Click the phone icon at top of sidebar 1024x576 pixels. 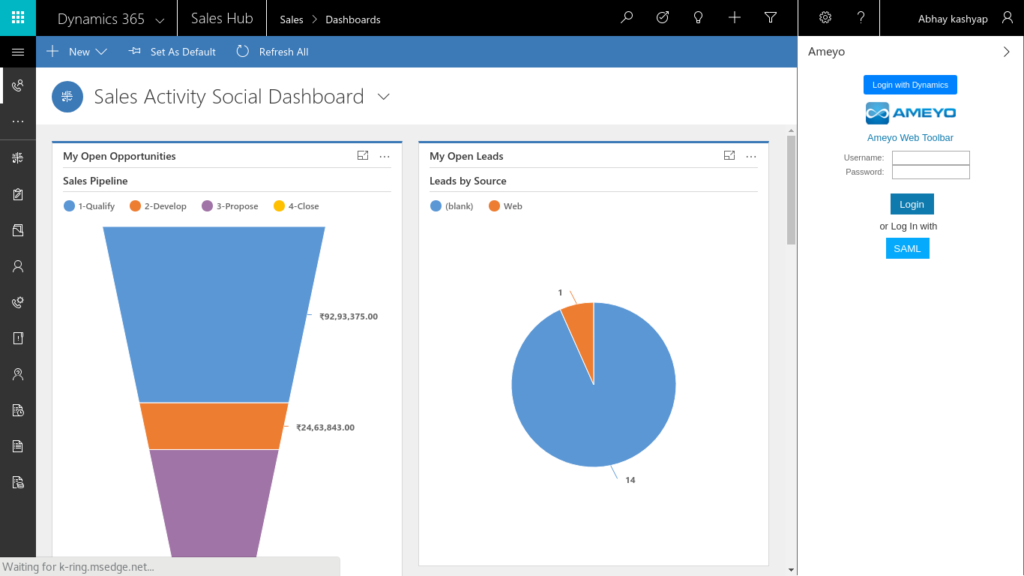(18, 86)
